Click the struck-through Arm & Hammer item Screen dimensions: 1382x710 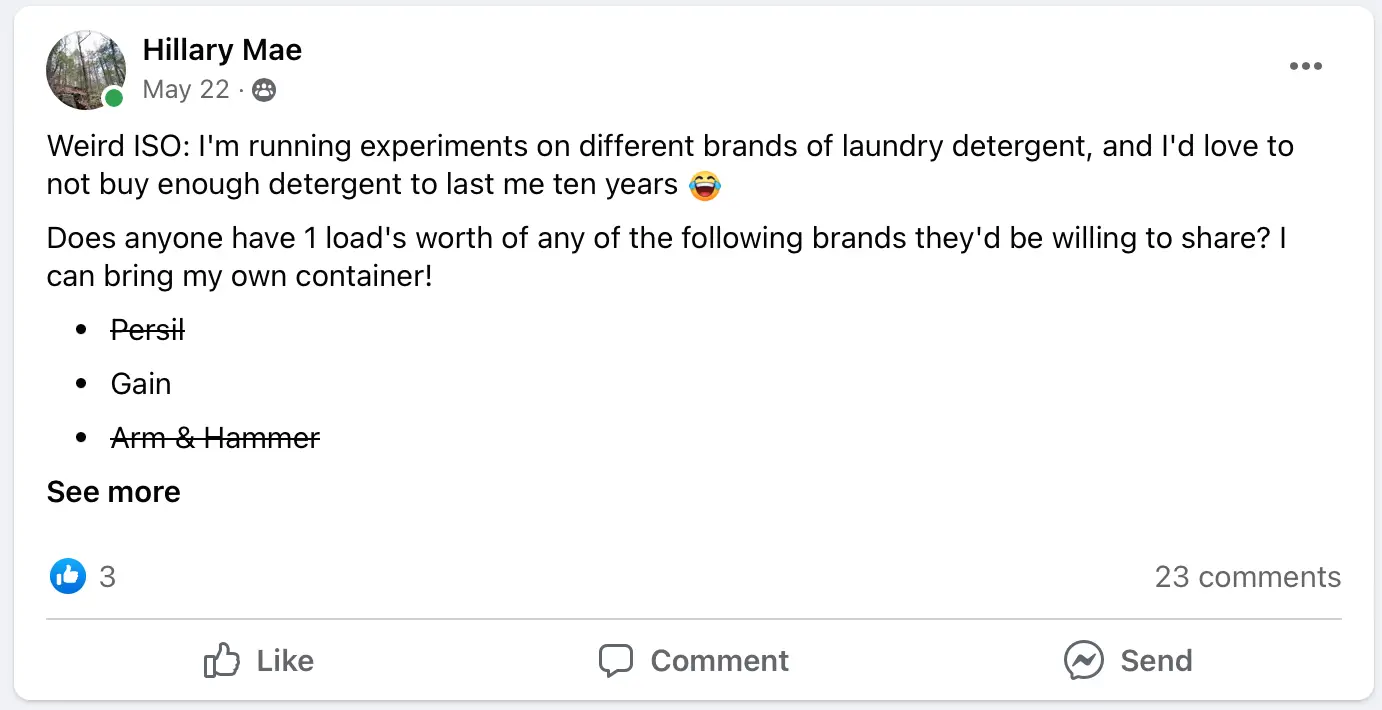pyautogui.click(x=215, y=438)
